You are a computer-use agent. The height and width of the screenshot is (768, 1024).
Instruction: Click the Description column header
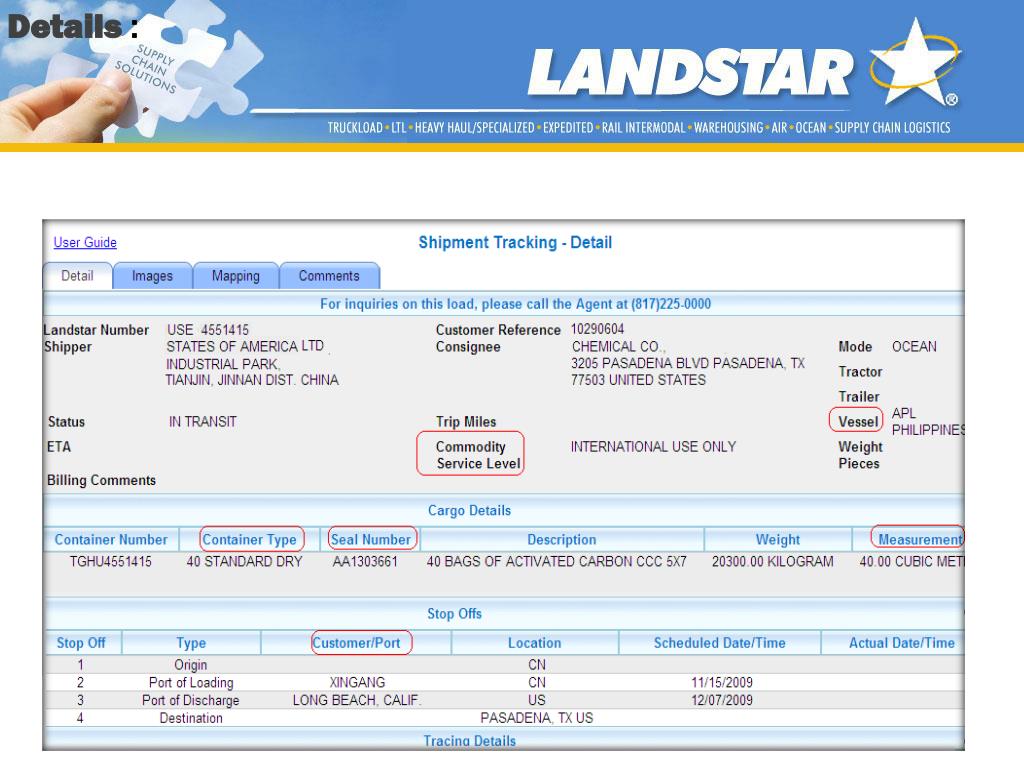[x=562, y=539]
